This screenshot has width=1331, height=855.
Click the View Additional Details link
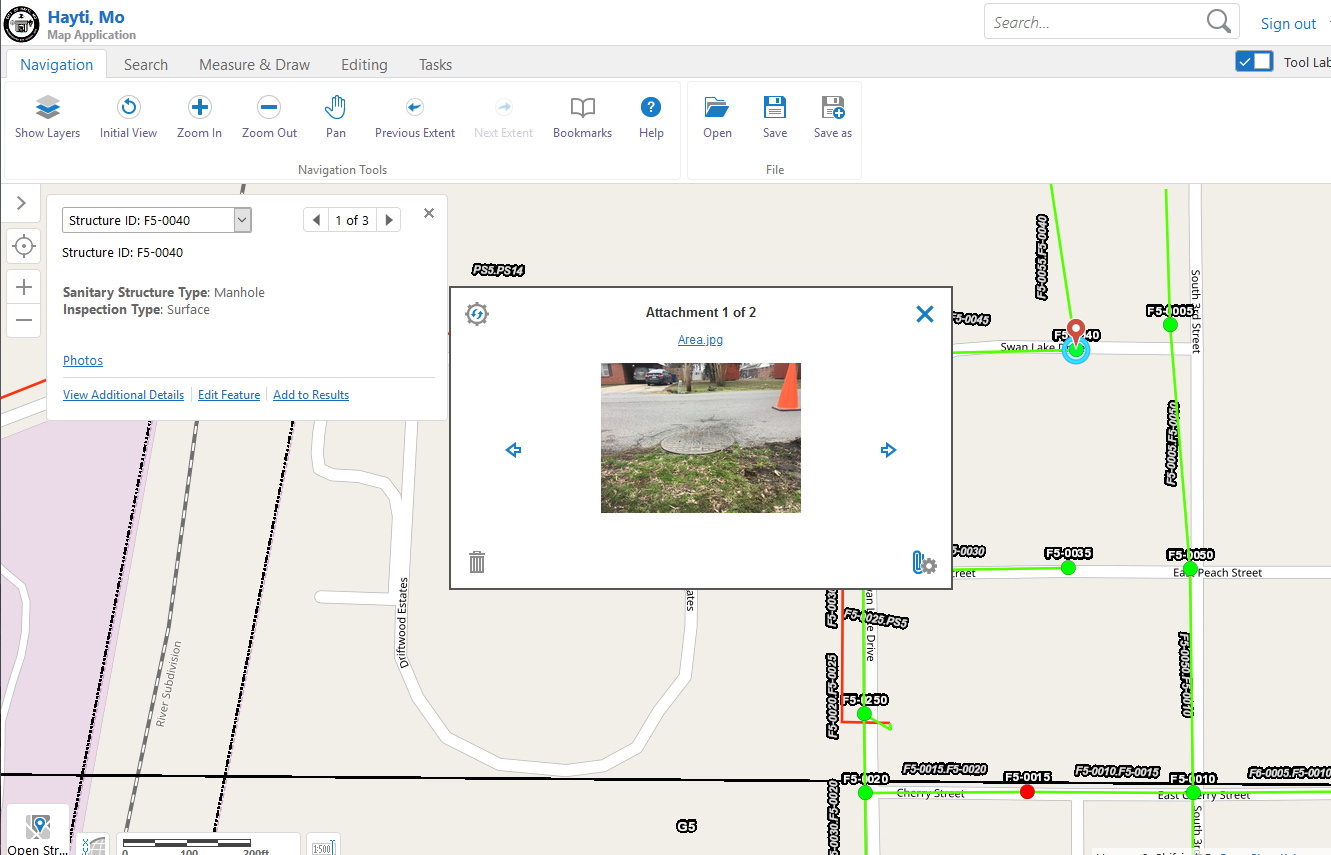[x=123, y=395]
